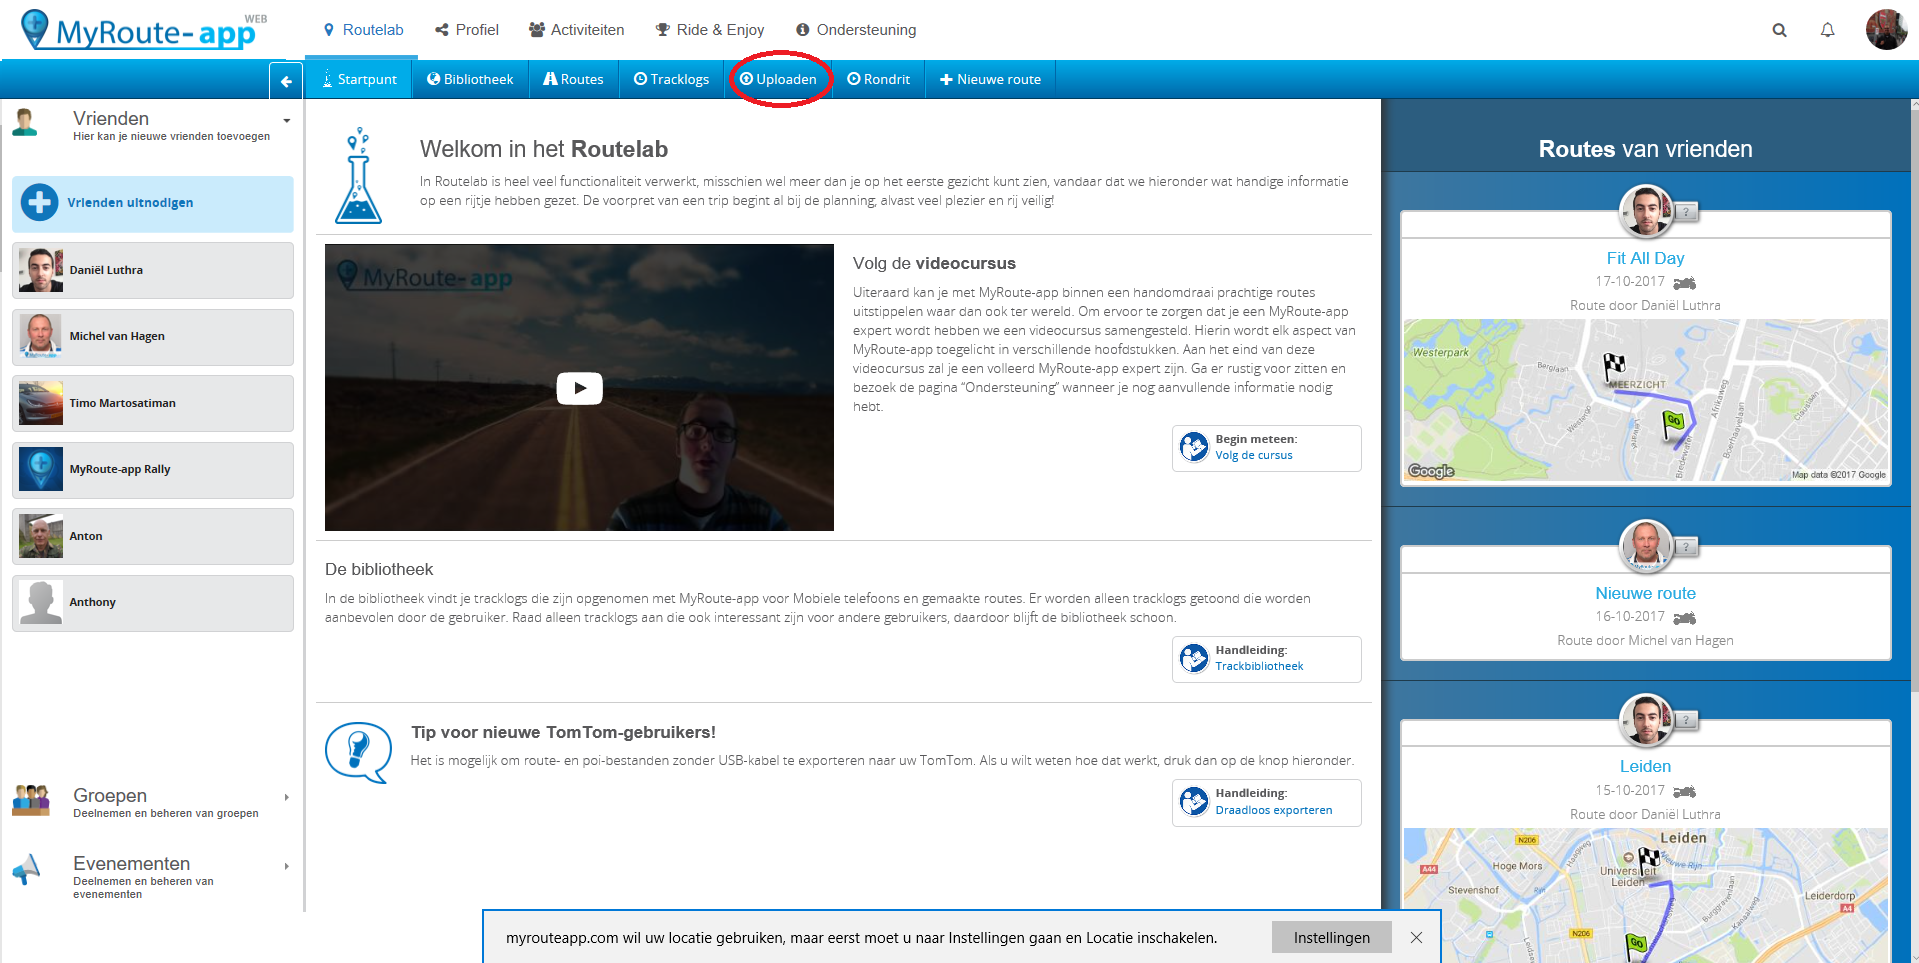This screenshot has height=963, width=1919.
Task: Click the Fit All Day author avatar
Action: 1645,211
